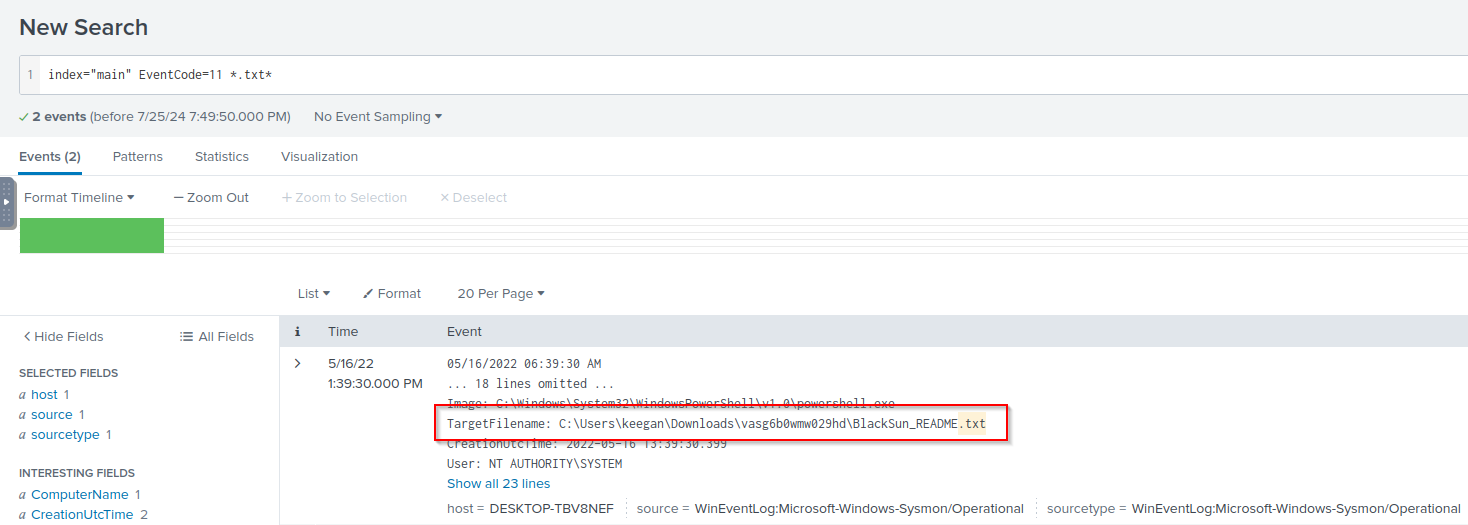
Task: Open the 20 Per Page dropdown
Action: pyautogui.click(x=500, y=294)
